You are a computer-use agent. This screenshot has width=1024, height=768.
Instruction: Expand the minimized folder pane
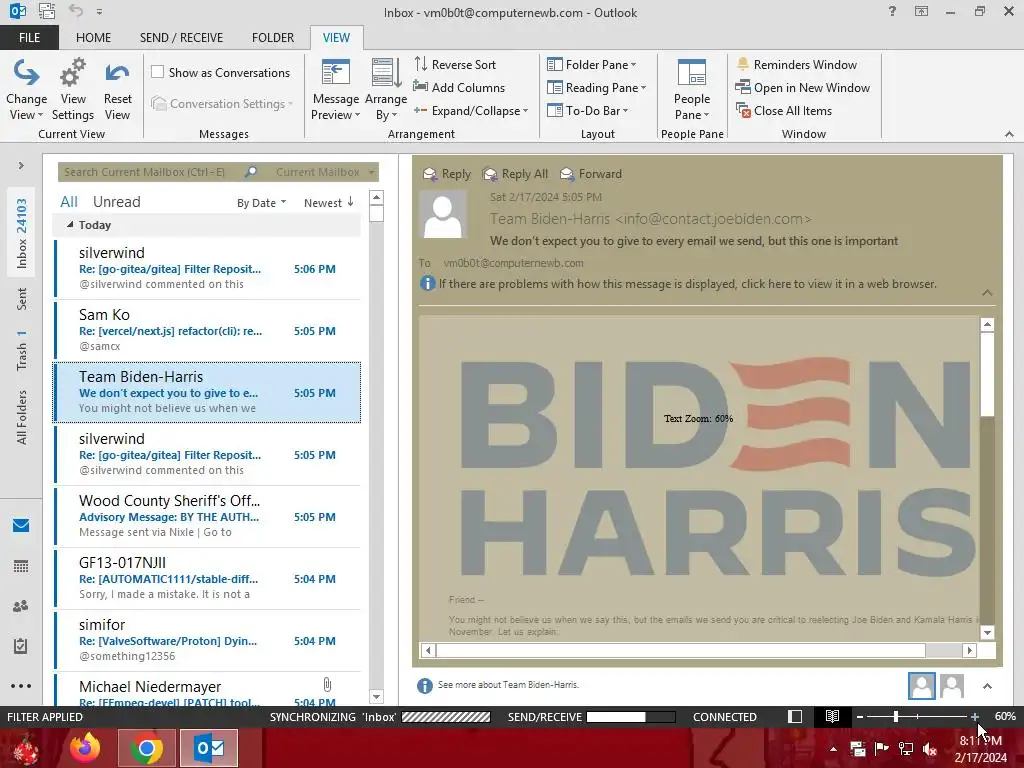click(x=21, y=166)
